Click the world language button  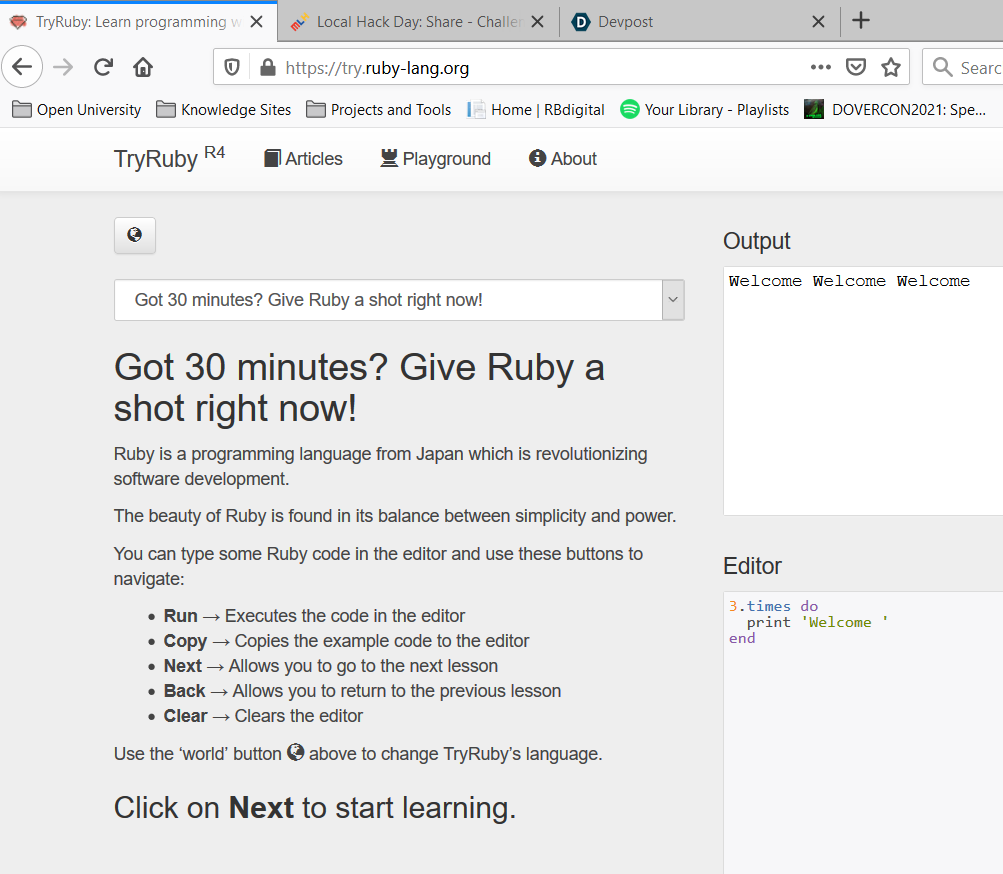coord(134,235)
